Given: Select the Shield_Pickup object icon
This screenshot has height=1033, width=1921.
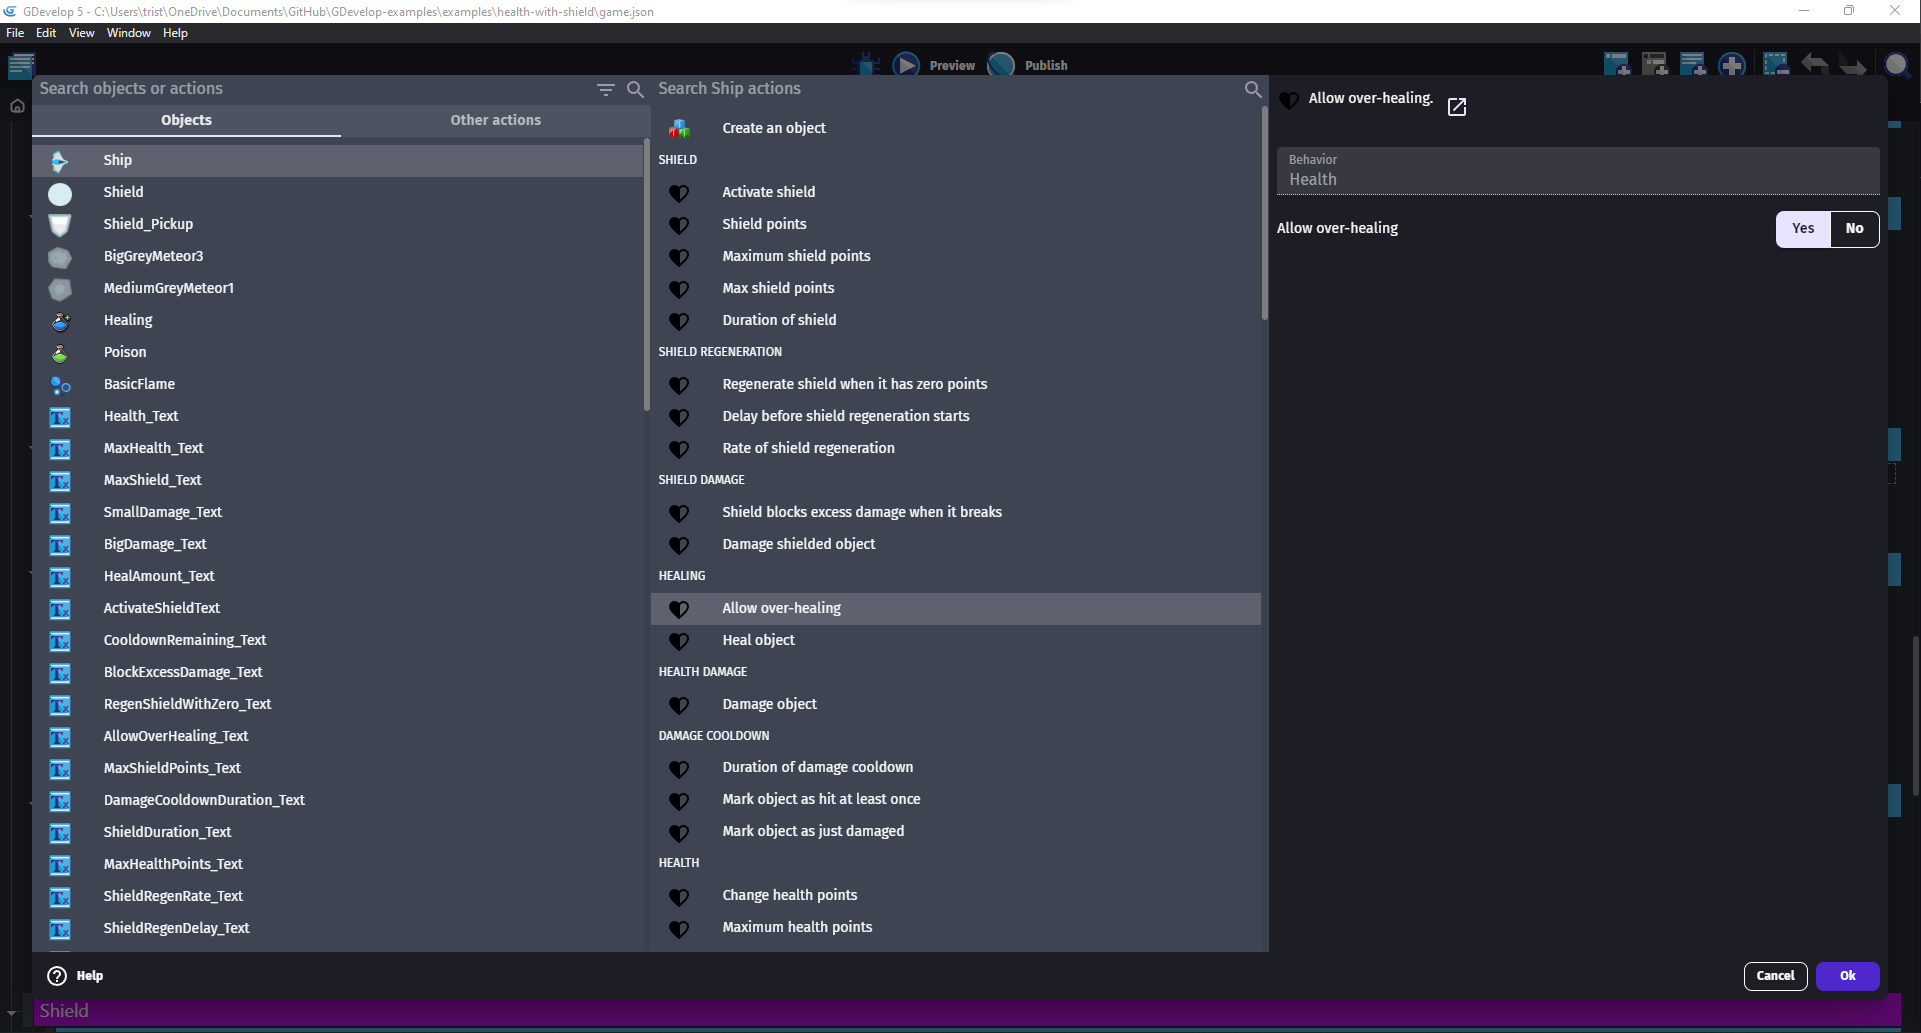Looking at the screenshot, I should [x=60, y=225].
